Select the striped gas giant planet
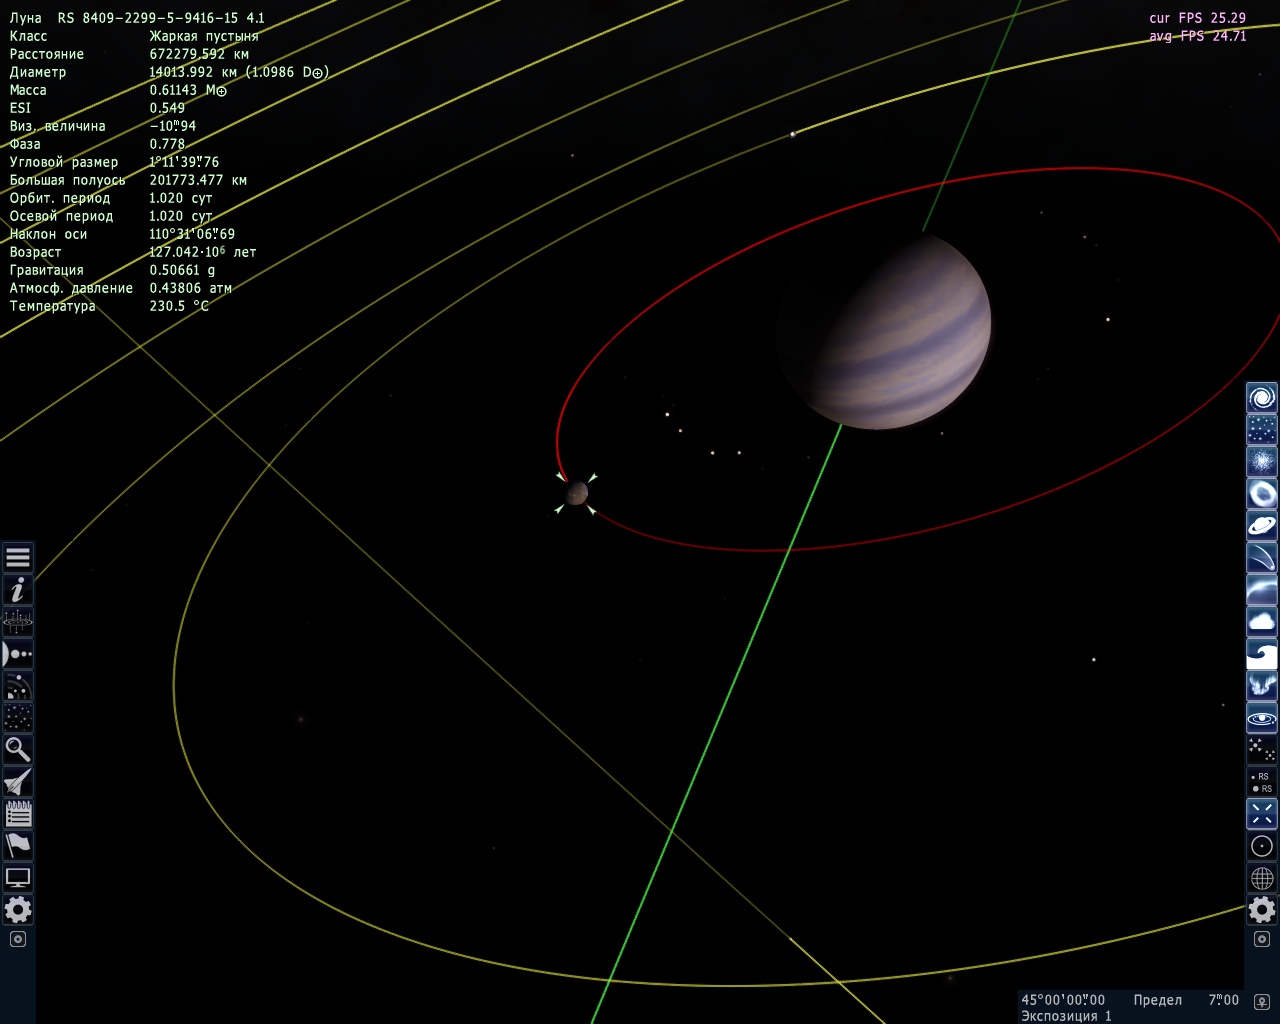 pos(884,330)
